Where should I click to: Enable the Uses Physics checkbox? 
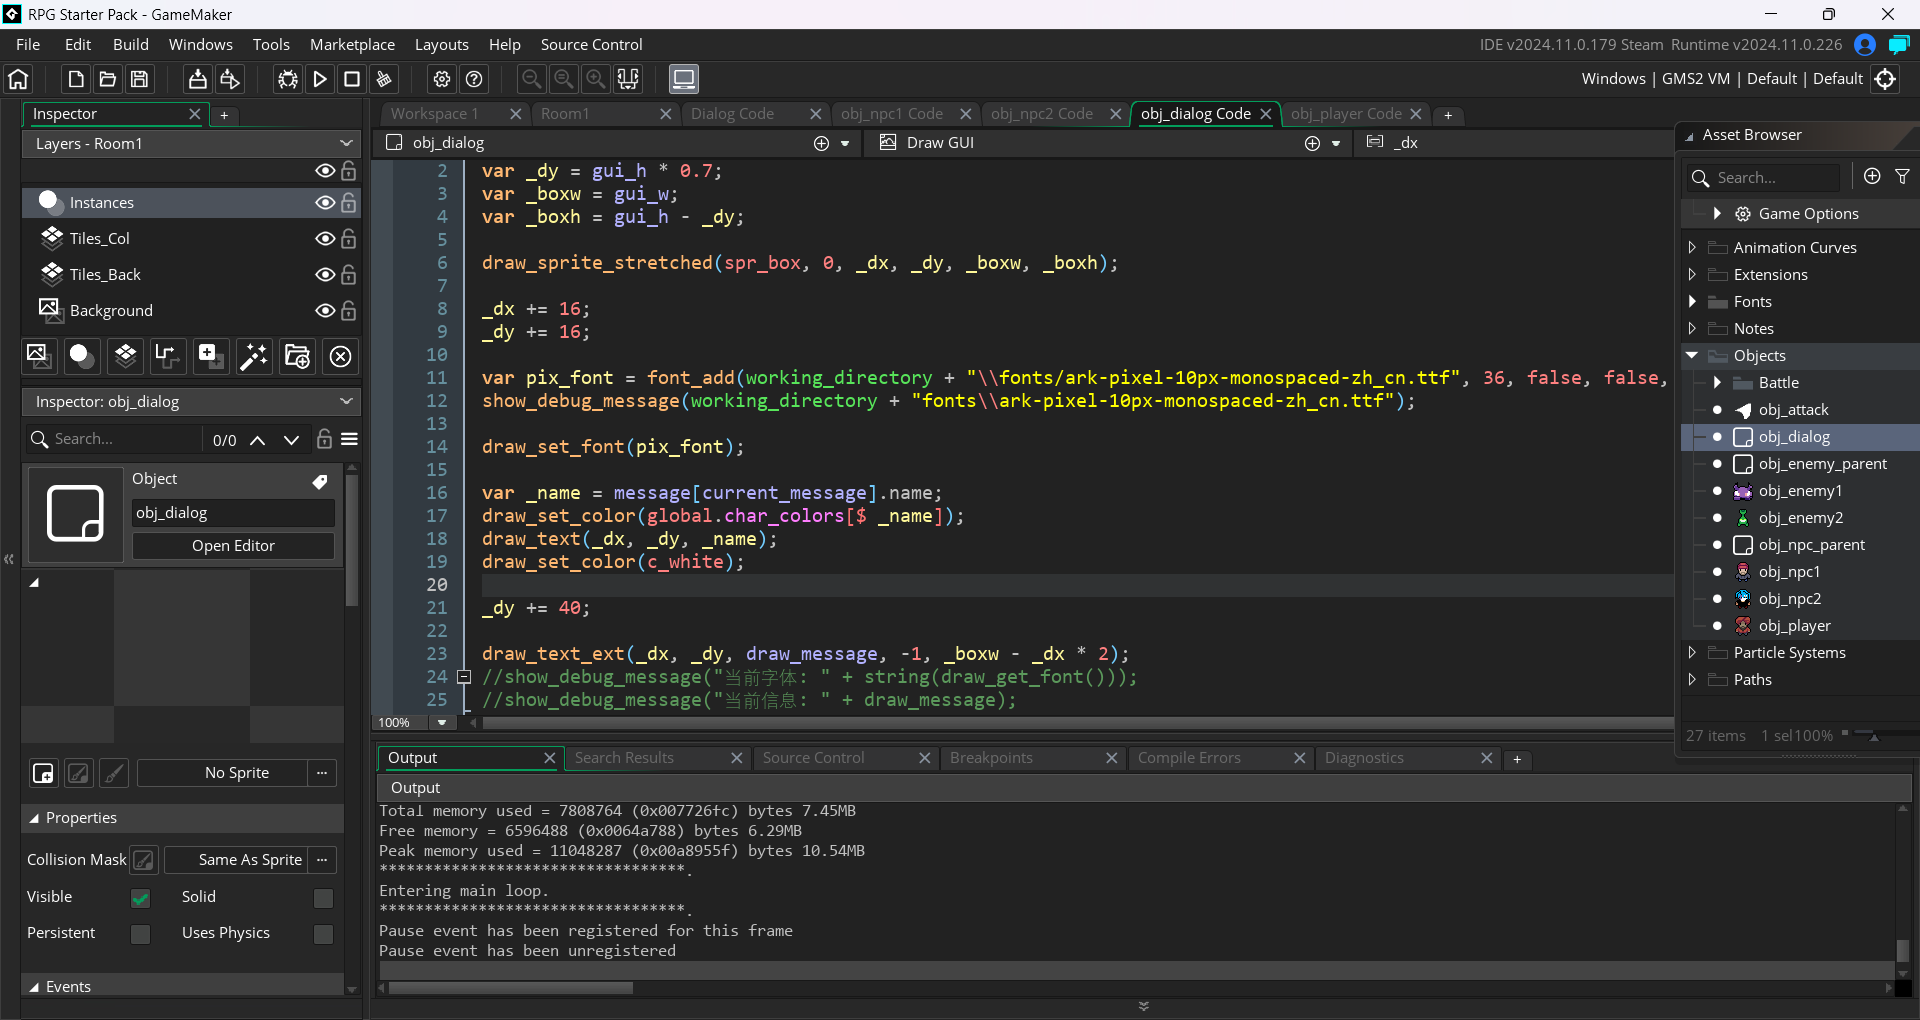tap(323, 934)
